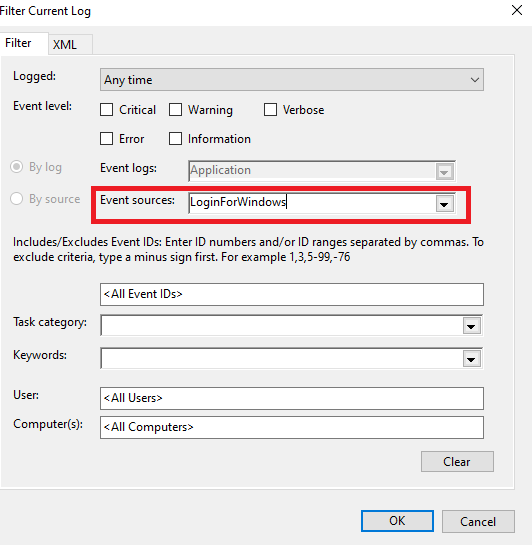Screen dimensions: 532x545
Task: Click the All Event IDs input field
Action: point(292,294)
